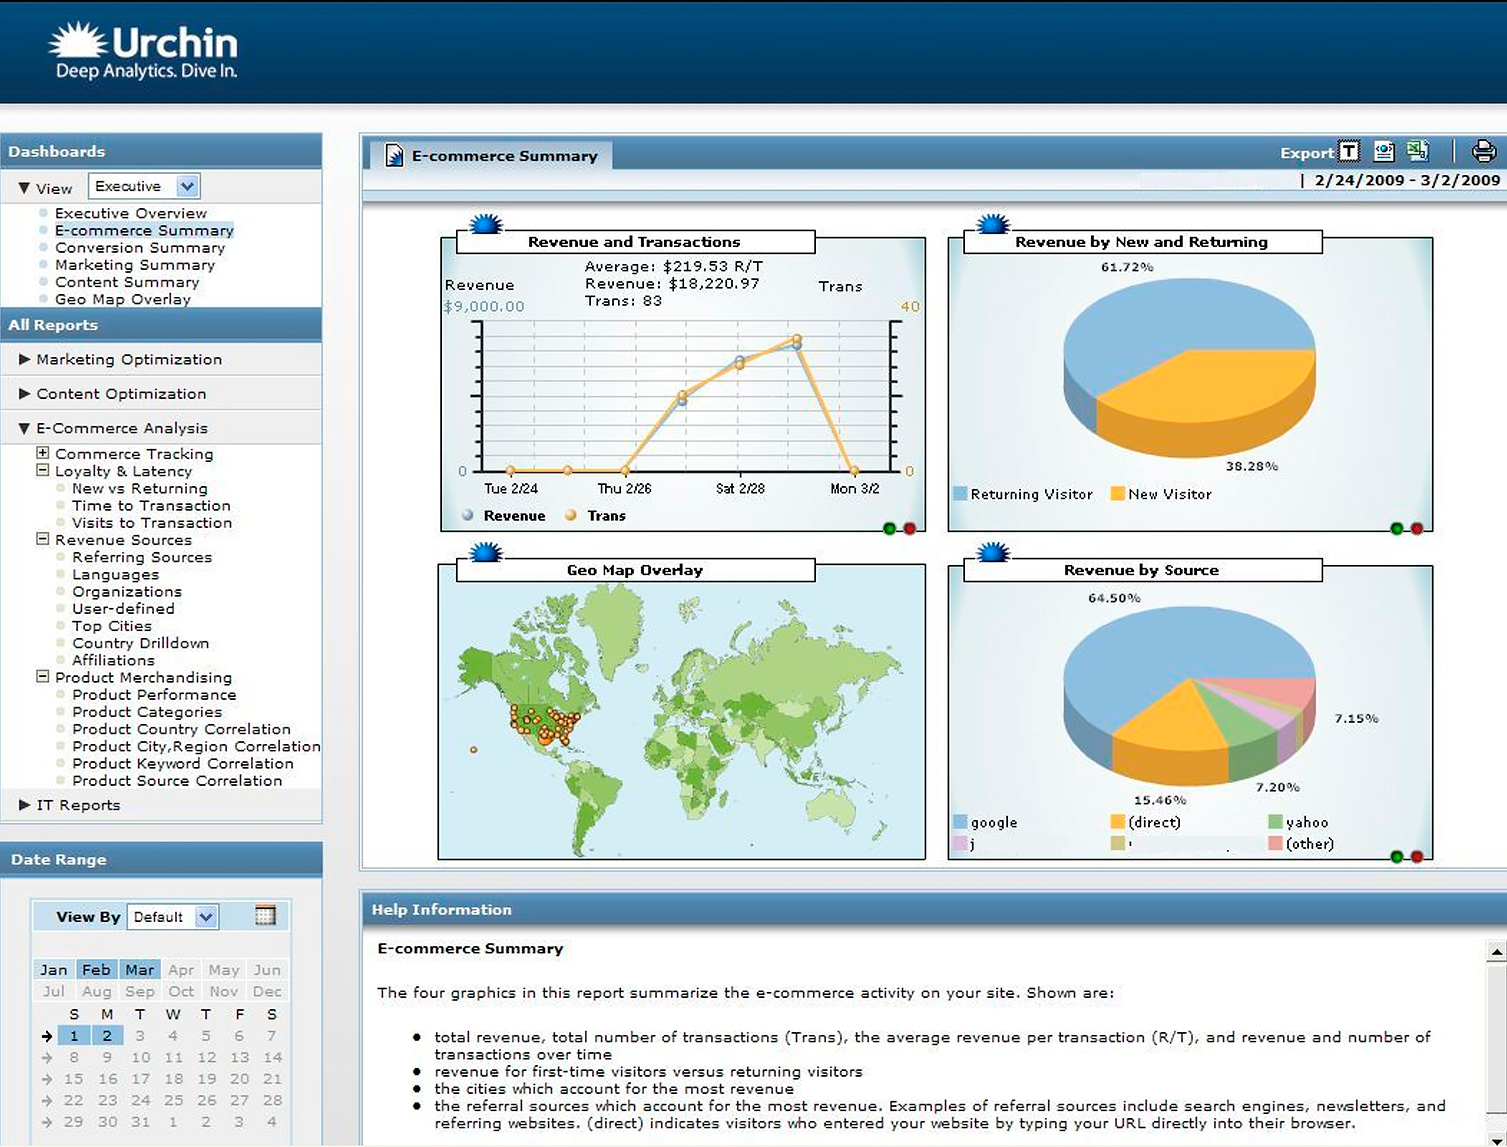Click the Urchin logo
The width and height of the screenshot is (1507, 1147).
143,52
